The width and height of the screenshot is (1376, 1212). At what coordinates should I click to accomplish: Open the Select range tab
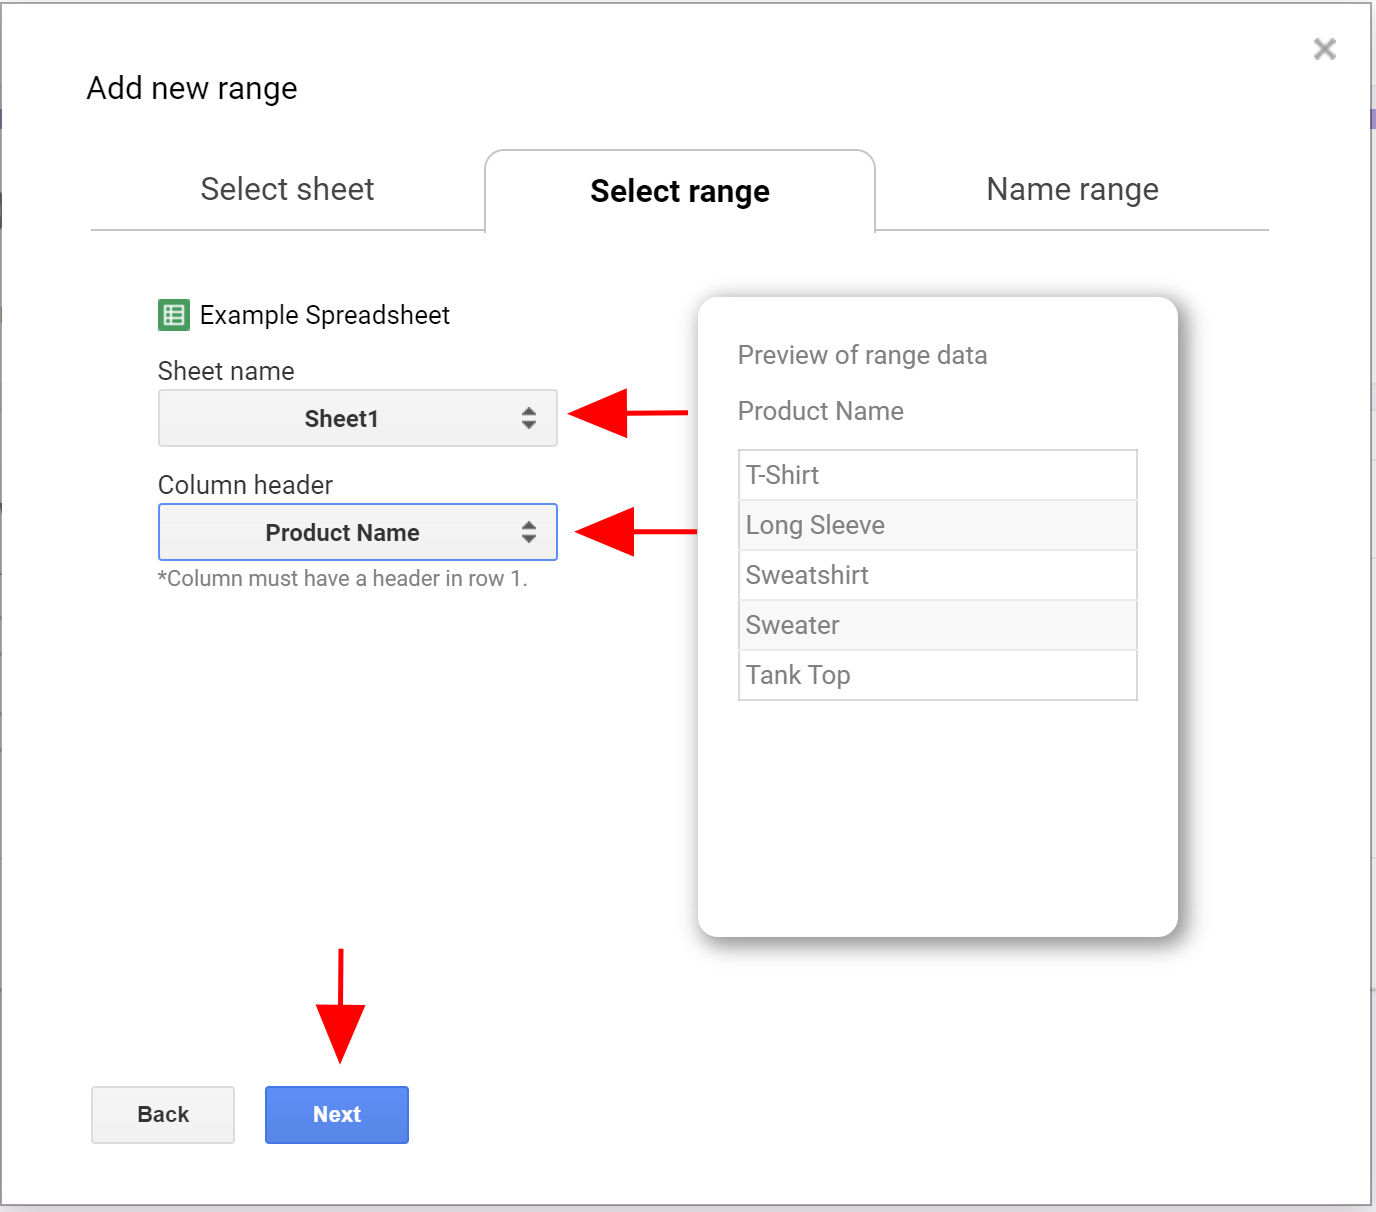pos(680,191)
